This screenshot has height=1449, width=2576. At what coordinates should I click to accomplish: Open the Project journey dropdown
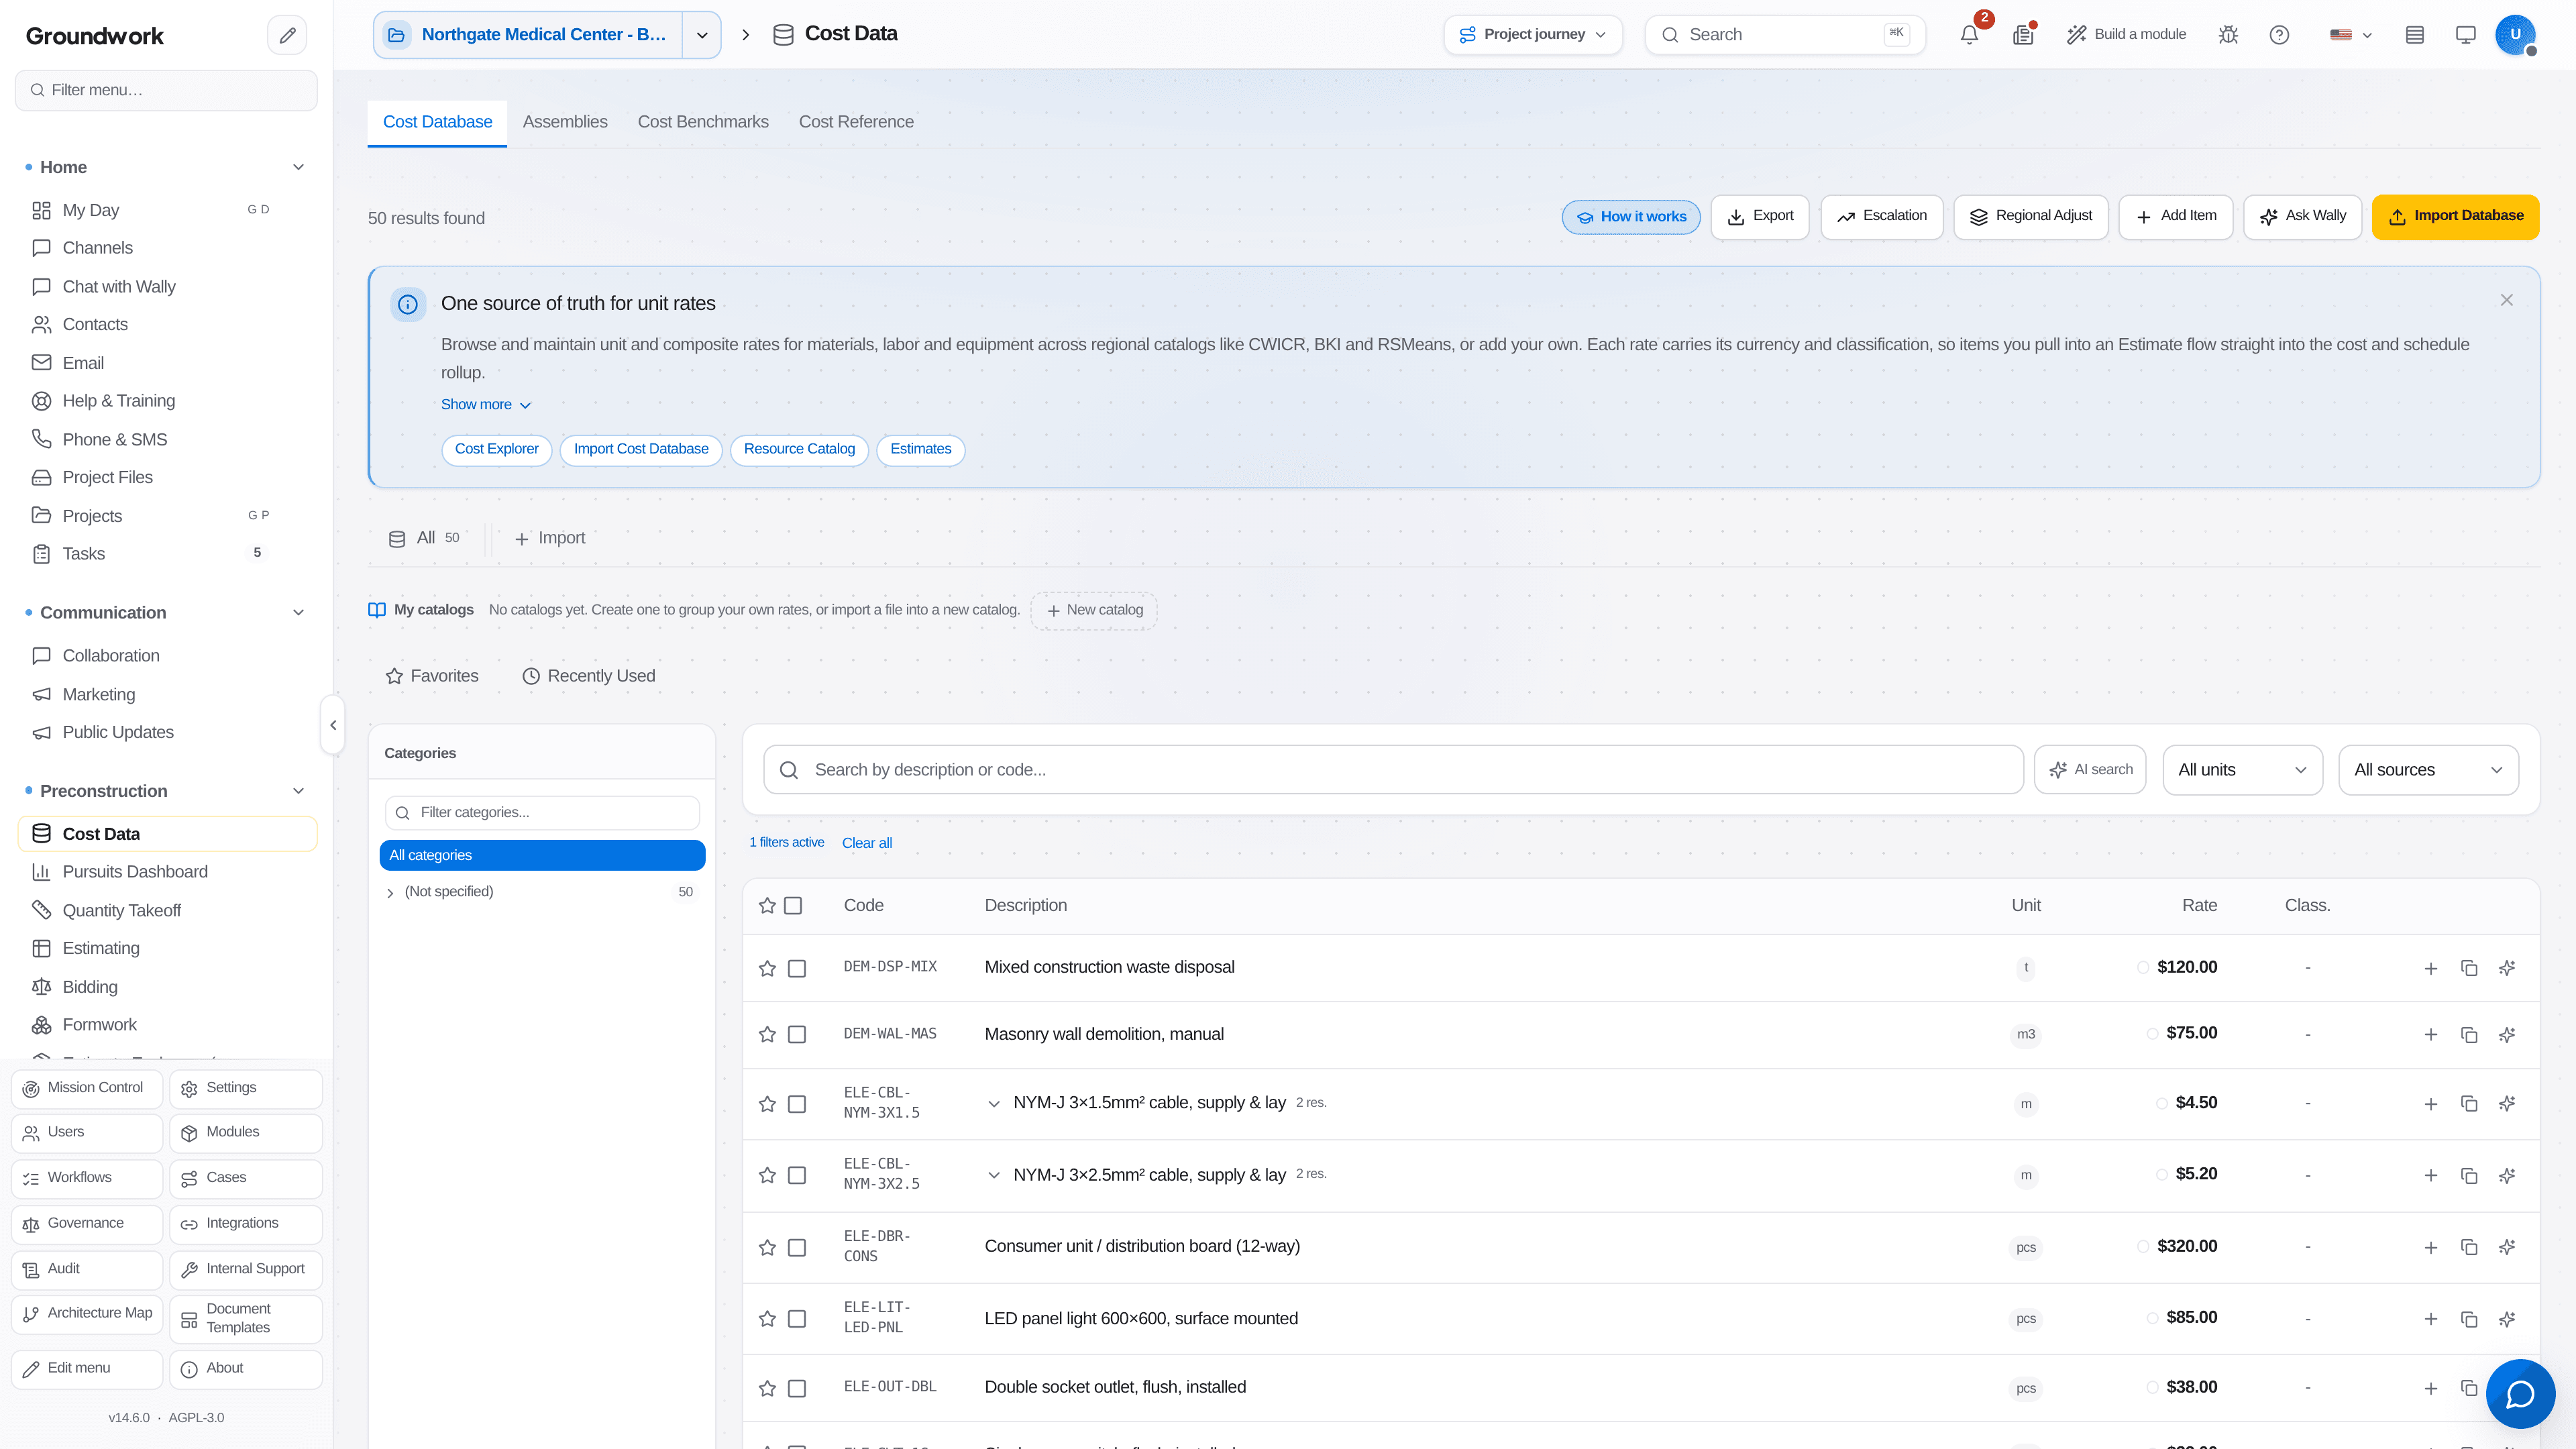[x=1532, y=35]
